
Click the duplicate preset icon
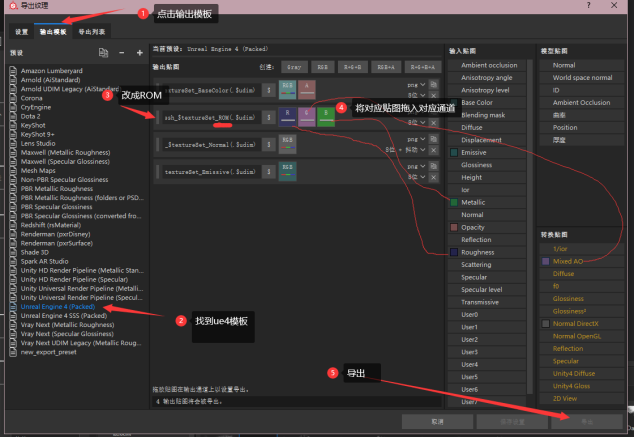104,52
